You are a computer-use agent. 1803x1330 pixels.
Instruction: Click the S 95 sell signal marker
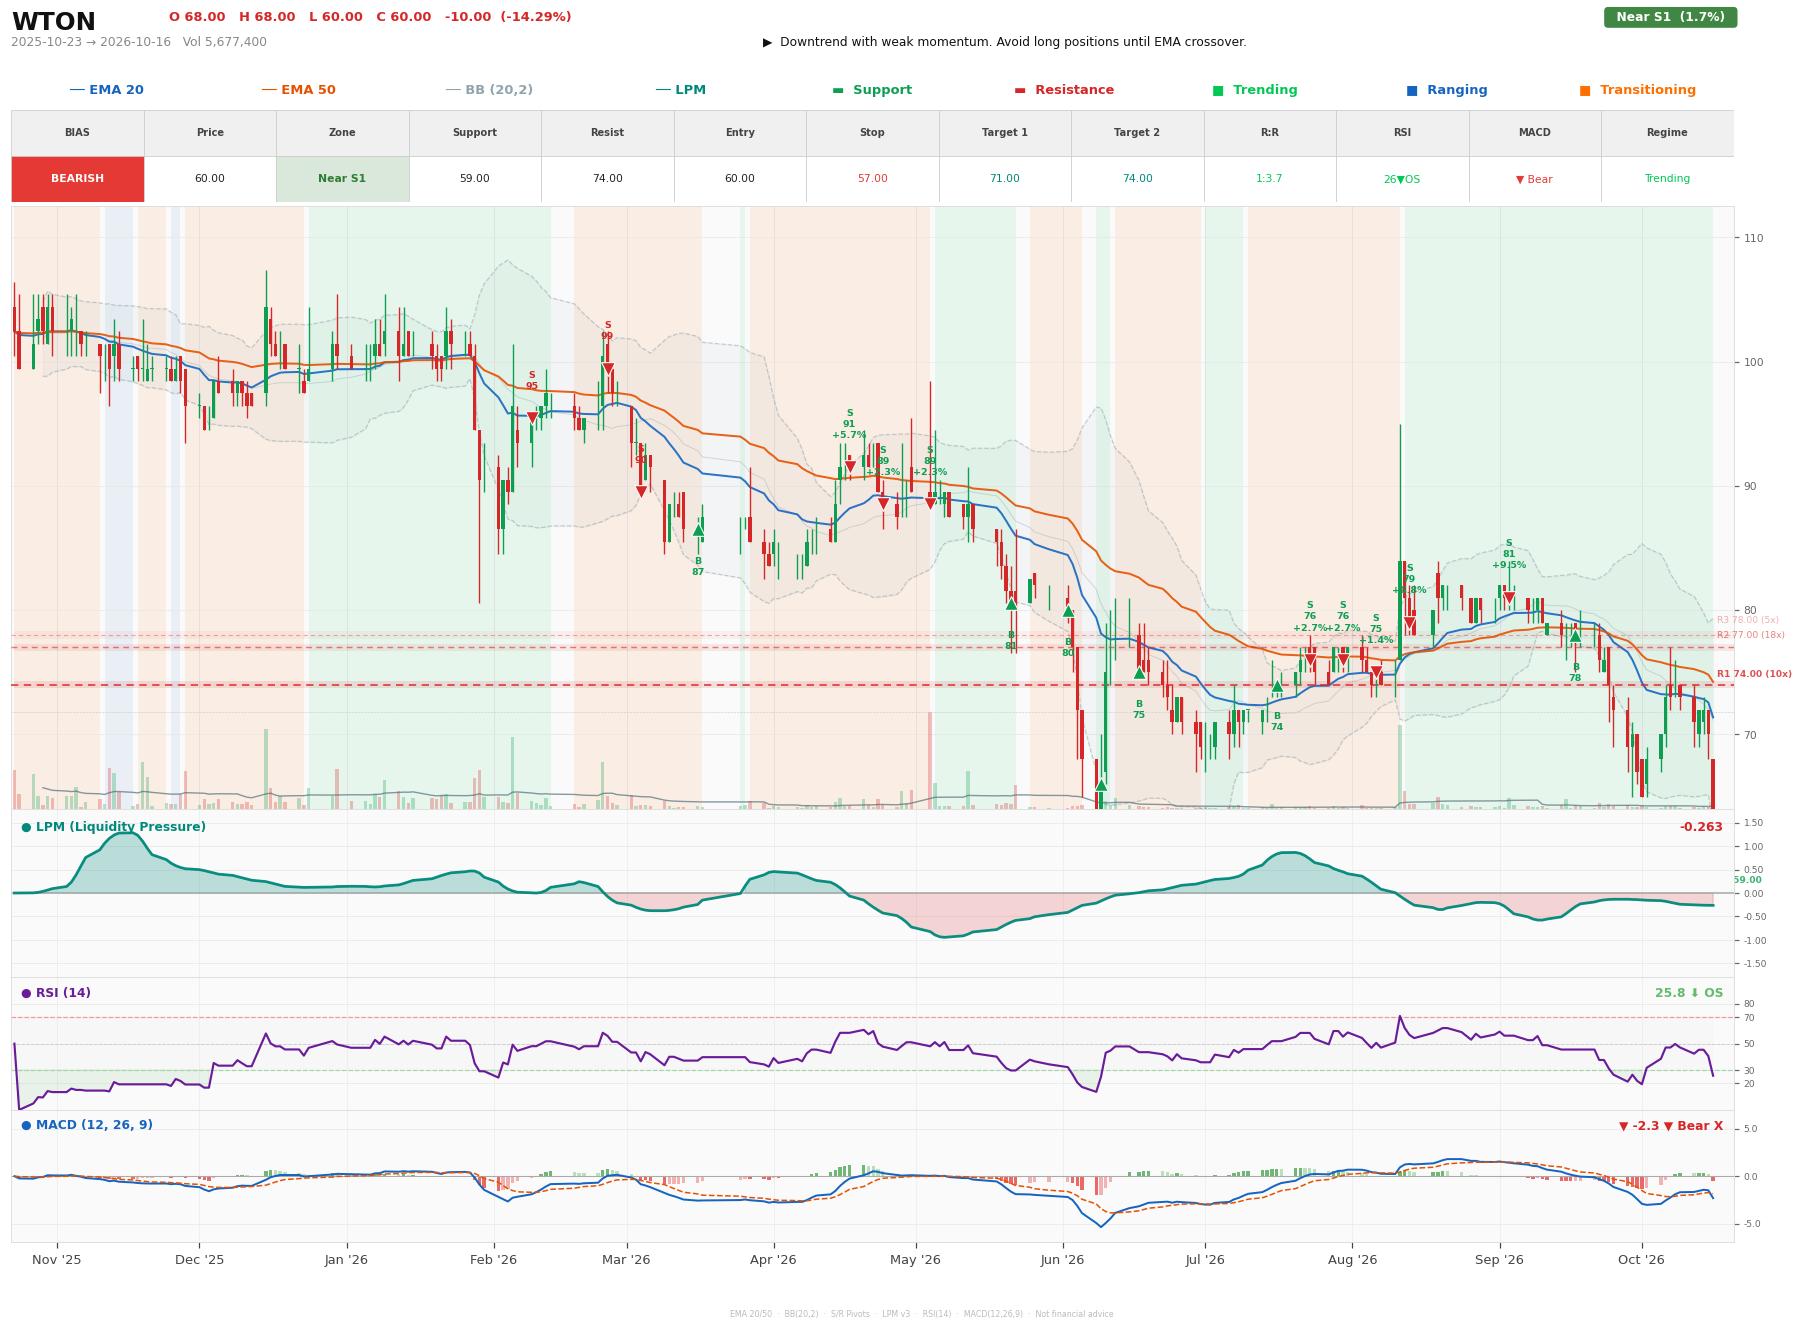pyautogui.click(x=532, y=417)
